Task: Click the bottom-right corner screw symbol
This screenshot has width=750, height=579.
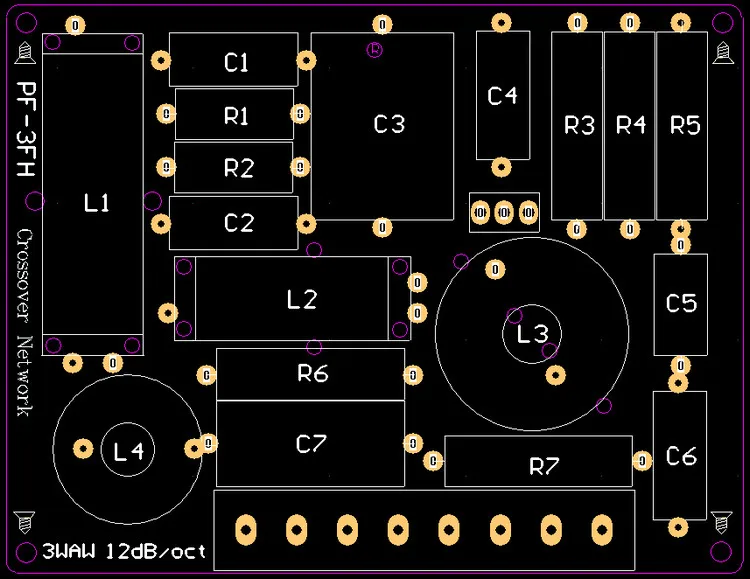Action: pyautogui.click(x=722, y=522)
